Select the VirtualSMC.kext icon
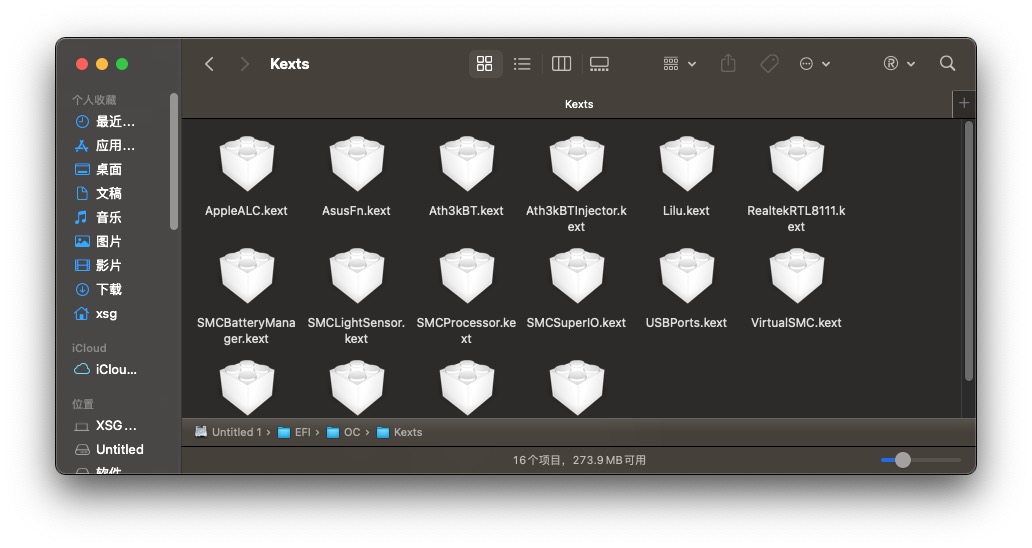This screenshot has width=1032, height=548. (x=796, y=277)
